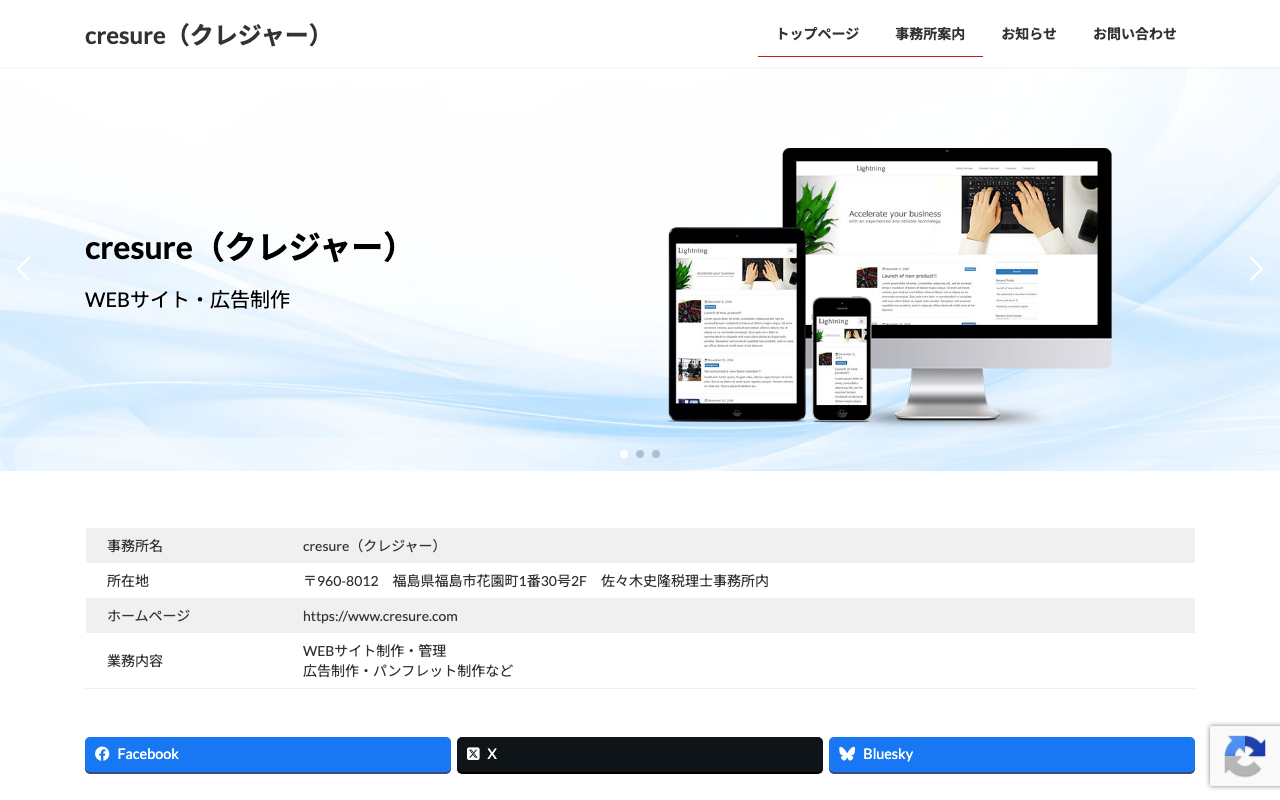The image size is (1280, 800).
Task: Select the second slider pagination dot
Action: point(640,454)
